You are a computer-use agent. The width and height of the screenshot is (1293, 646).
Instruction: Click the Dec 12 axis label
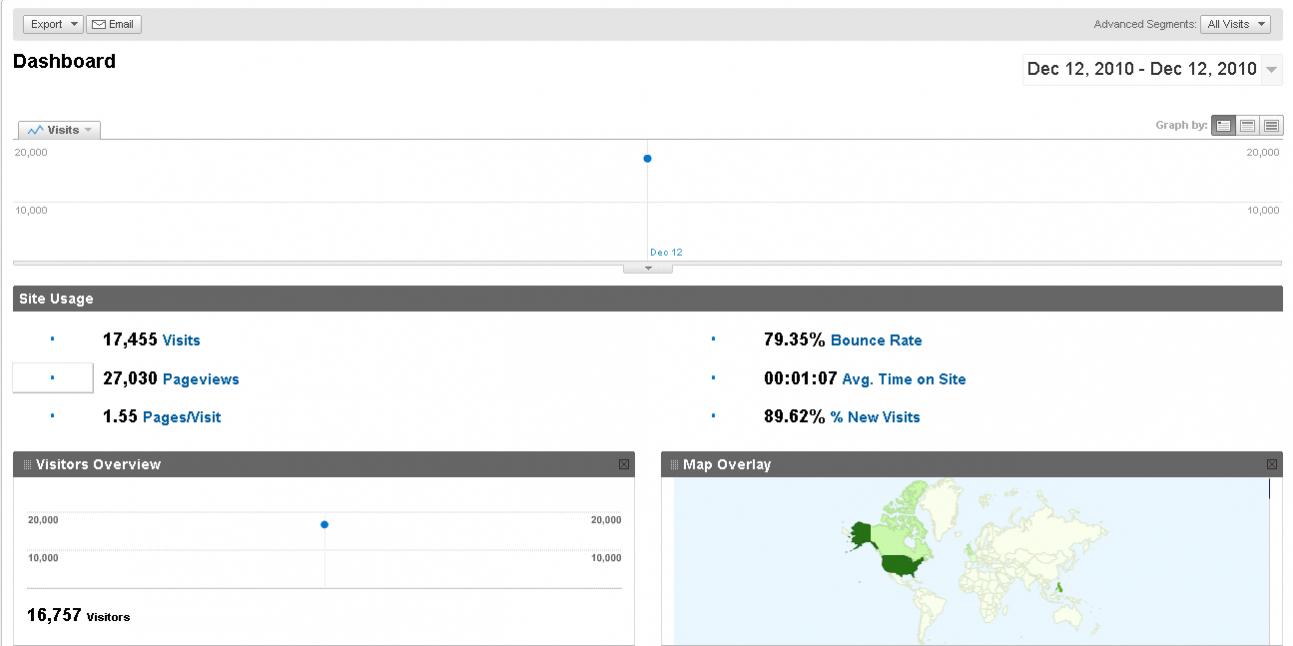(666, 252)
